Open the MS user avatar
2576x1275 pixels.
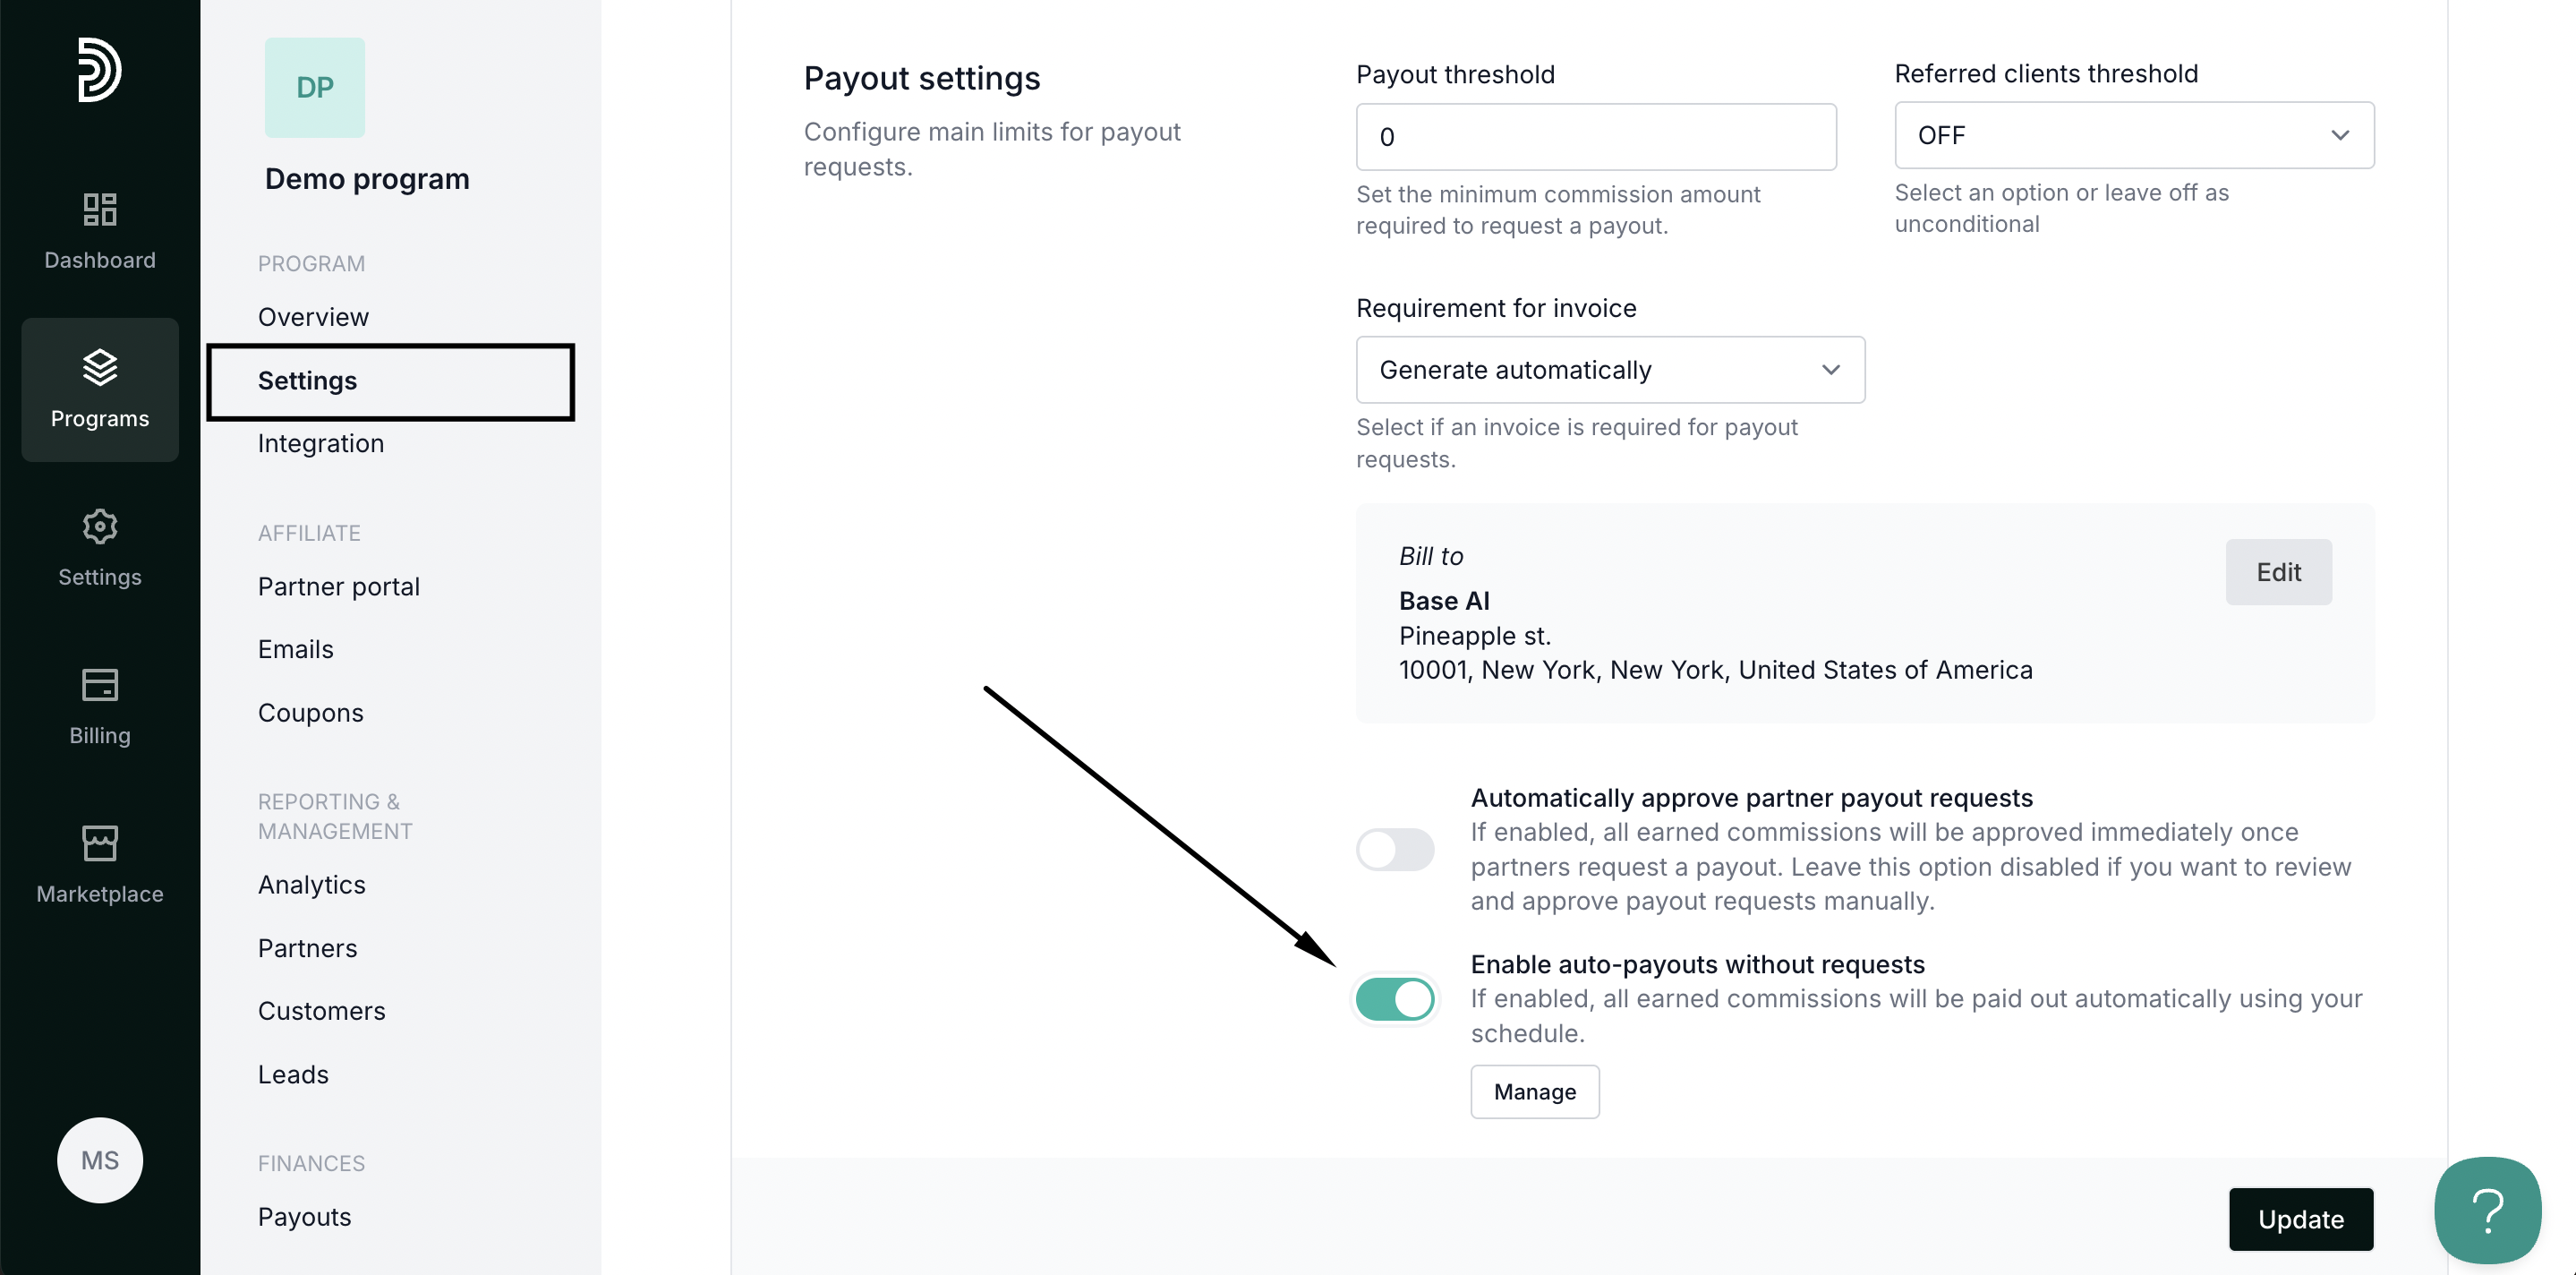(x=99, y=1160)
